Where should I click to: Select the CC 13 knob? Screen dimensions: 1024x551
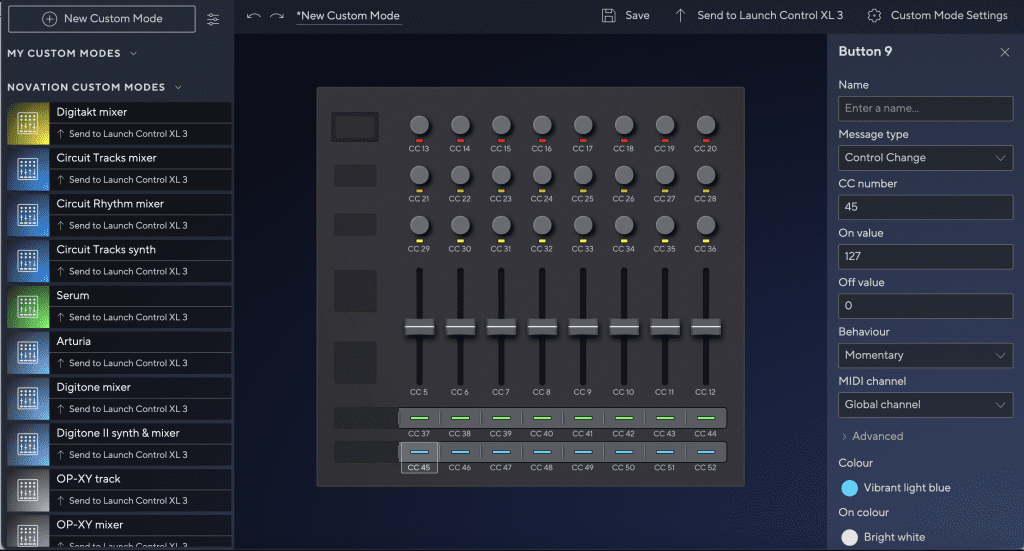coord(419,125)
